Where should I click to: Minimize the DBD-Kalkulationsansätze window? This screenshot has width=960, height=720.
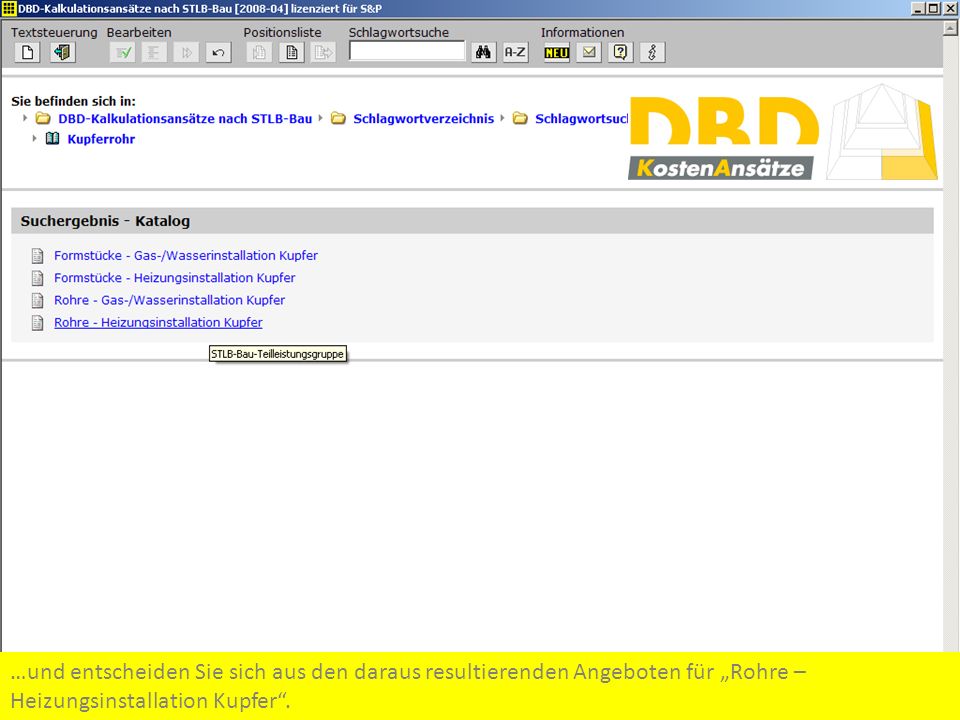click(x=918, y=9)
